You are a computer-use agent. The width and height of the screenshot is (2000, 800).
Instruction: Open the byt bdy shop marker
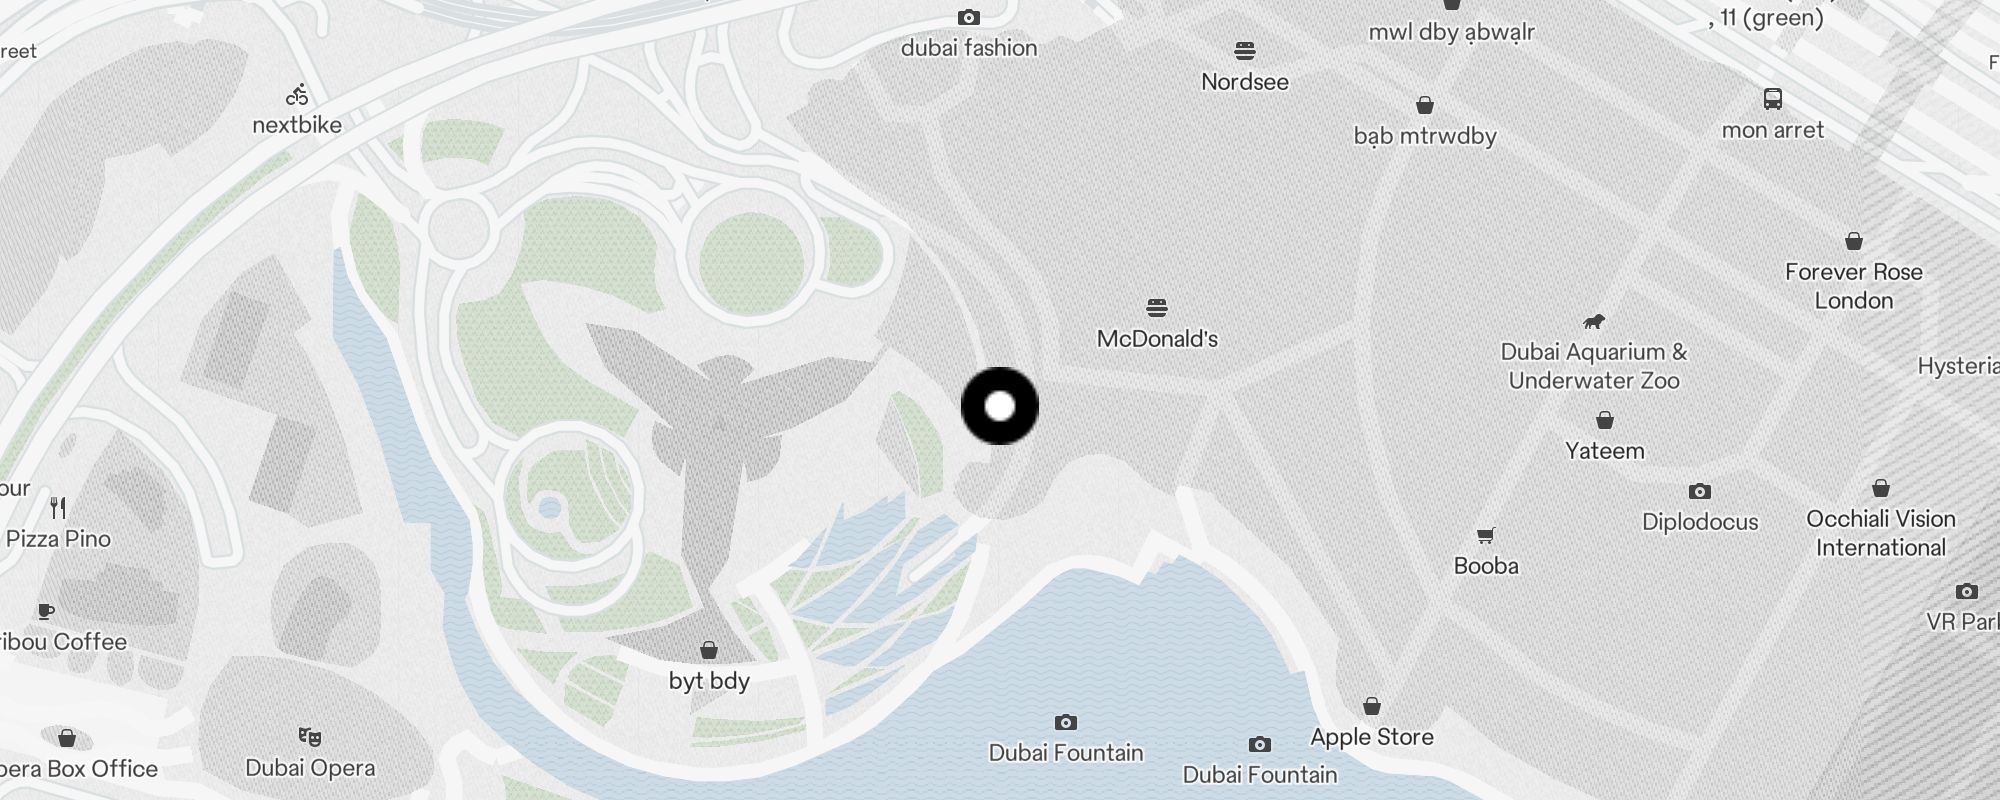click(x=709, y=650)
